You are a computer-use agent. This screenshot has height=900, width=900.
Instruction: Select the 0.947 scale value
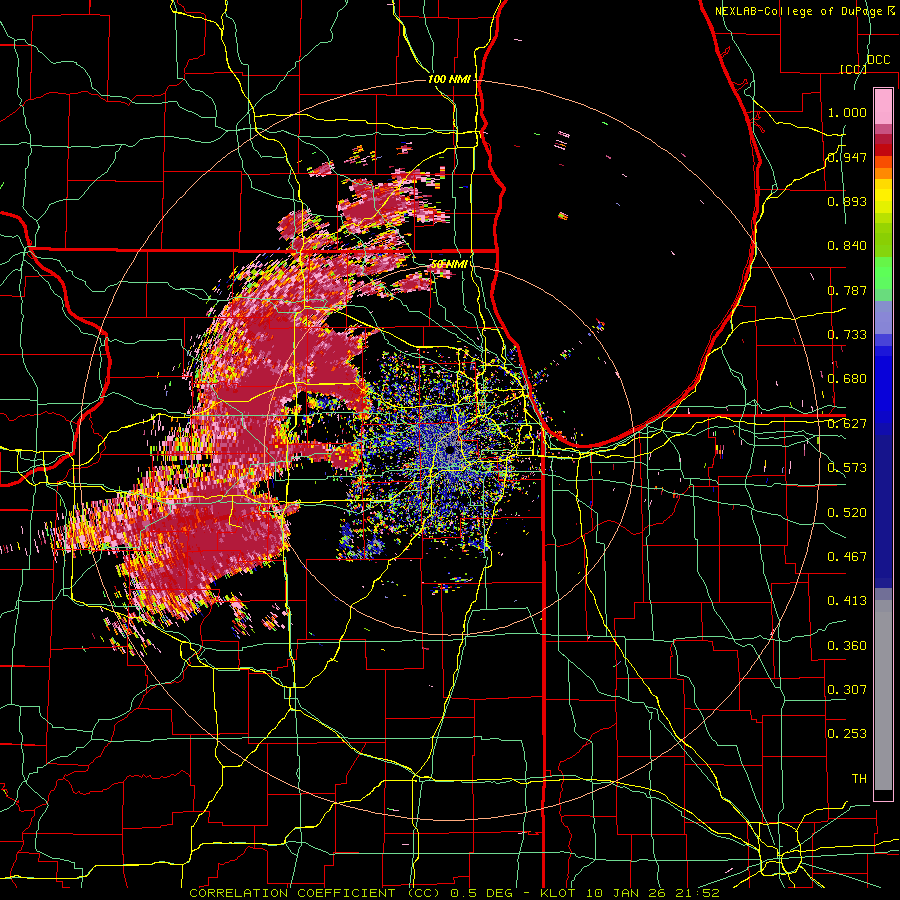[847, 157]
